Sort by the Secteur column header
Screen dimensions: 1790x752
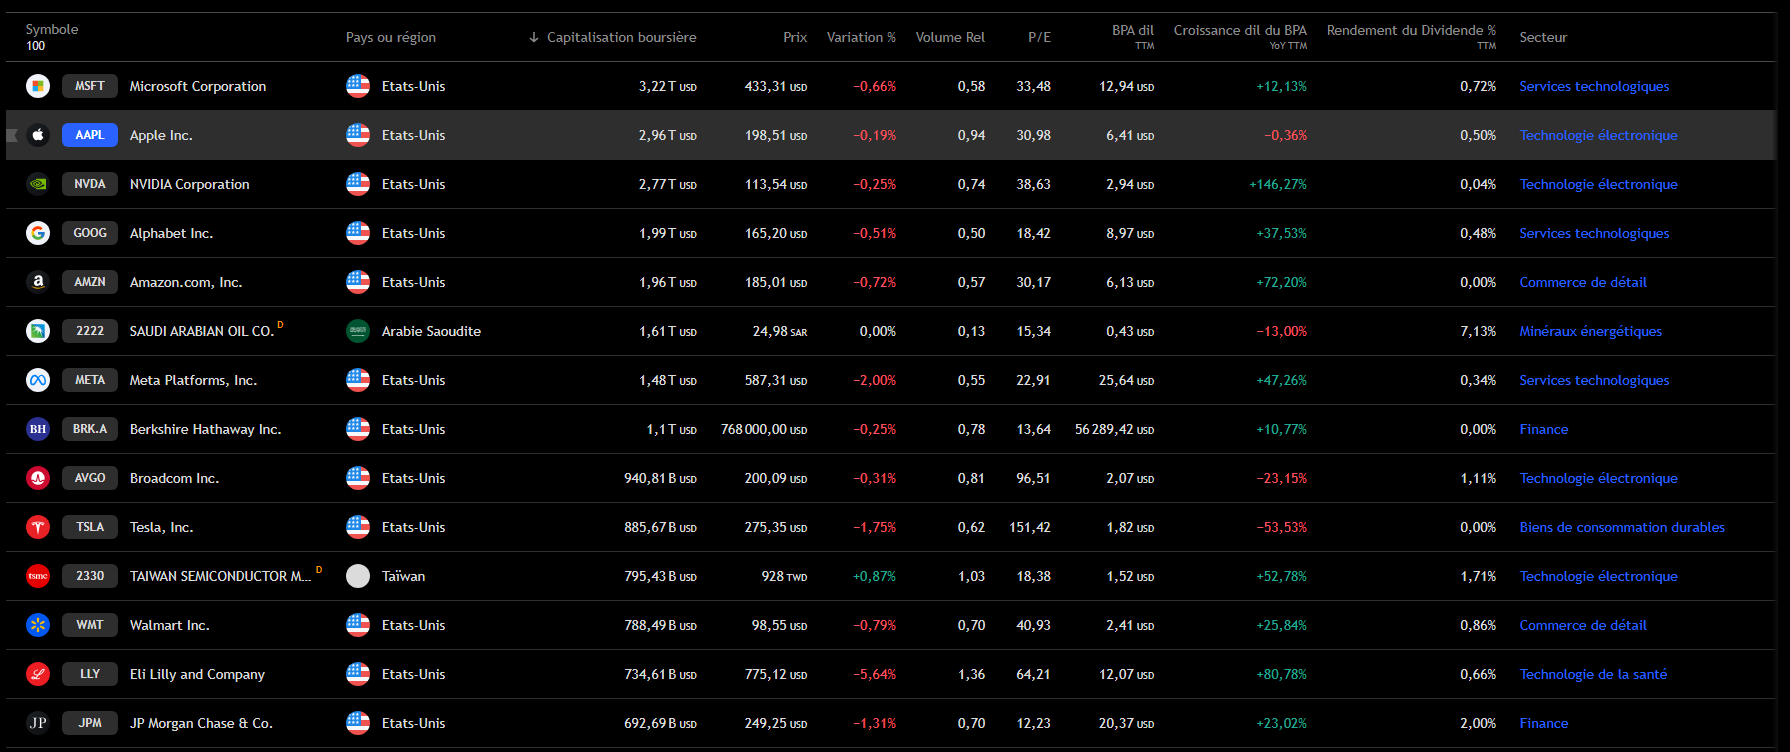point(1543,37)
